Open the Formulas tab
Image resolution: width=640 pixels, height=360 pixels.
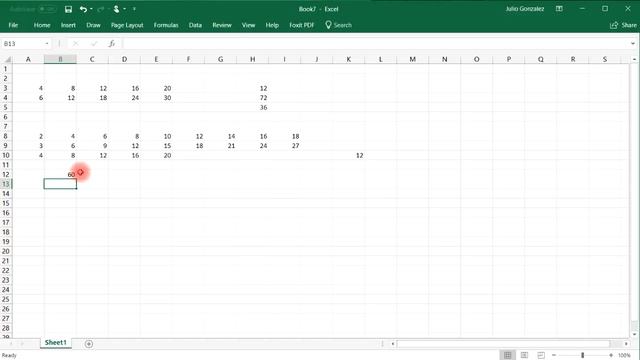tap(166, 25)
